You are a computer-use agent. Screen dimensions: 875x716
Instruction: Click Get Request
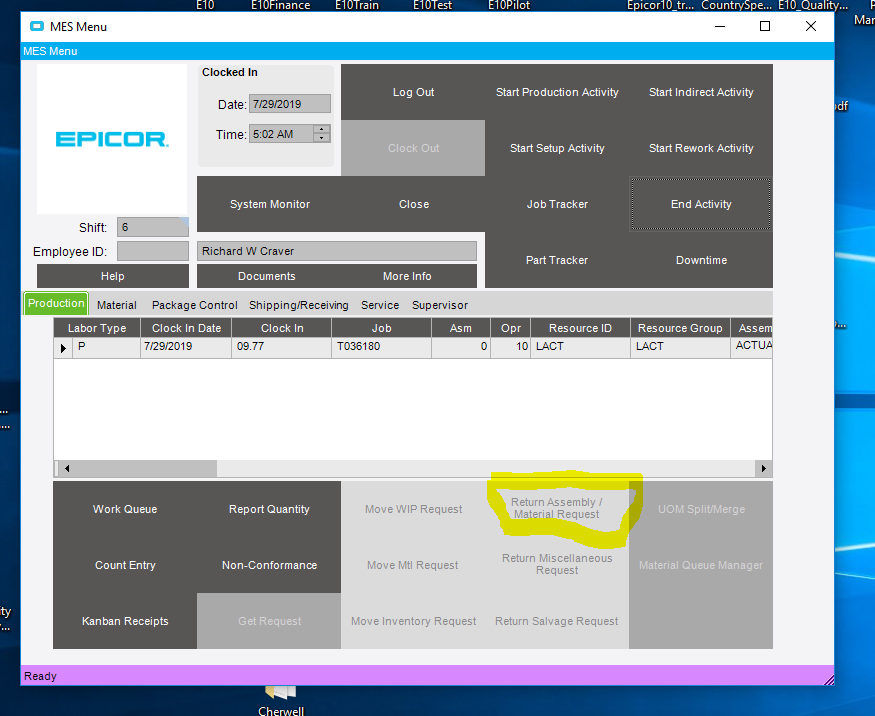click(269, 621)
